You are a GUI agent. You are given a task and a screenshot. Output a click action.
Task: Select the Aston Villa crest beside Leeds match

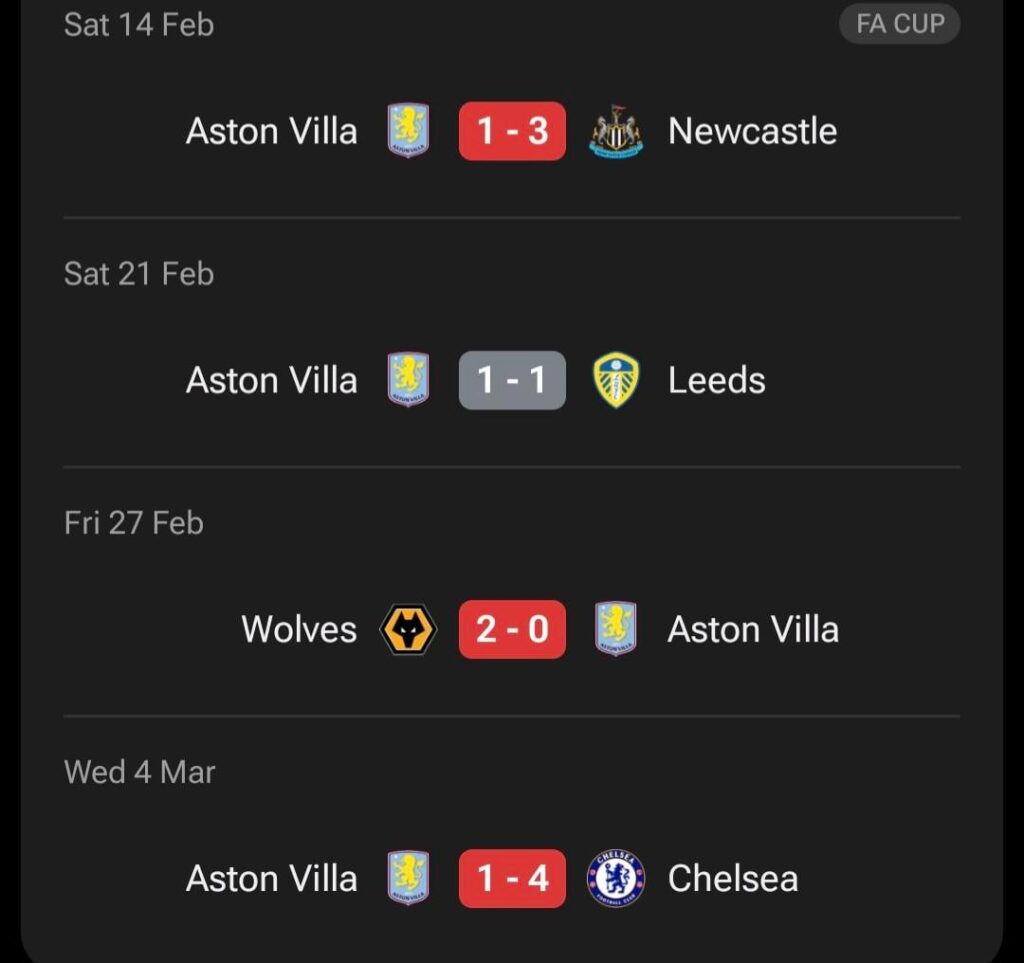pyautogui.click(x=407, y=379)
